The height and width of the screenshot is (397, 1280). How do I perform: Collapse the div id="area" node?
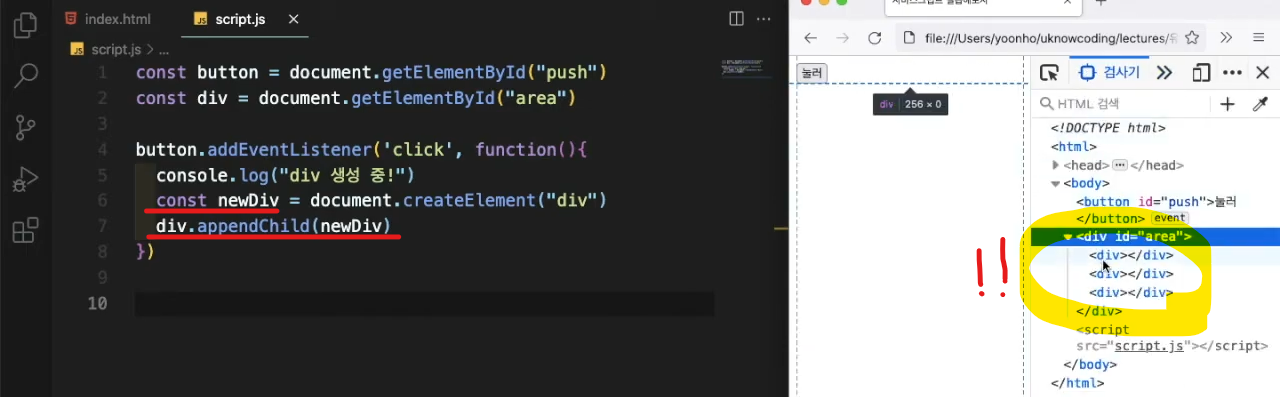[x=1068, y=237]
